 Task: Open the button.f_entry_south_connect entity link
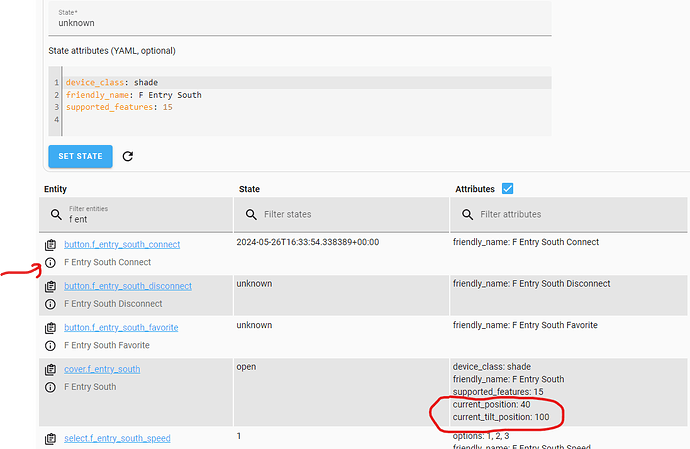pyautogui.click(x=122, y=244)
